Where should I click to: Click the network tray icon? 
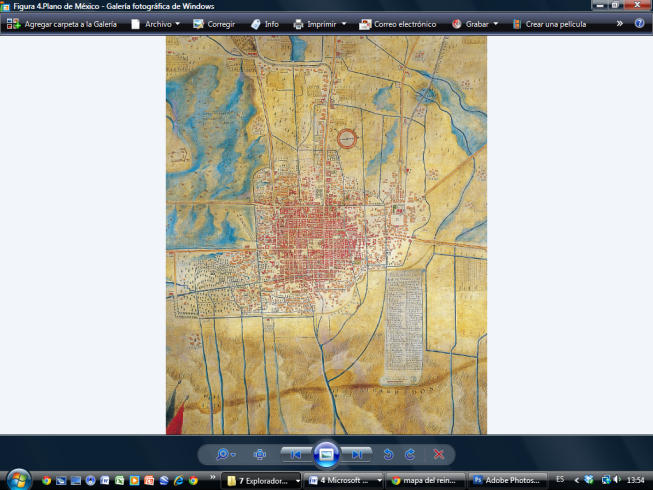606,480
